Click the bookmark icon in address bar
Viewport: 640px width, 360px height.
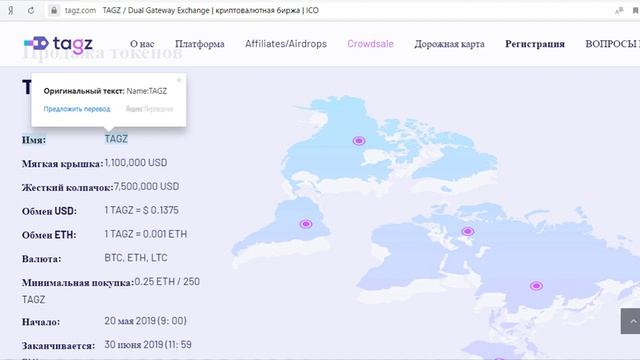click(636, 11)
